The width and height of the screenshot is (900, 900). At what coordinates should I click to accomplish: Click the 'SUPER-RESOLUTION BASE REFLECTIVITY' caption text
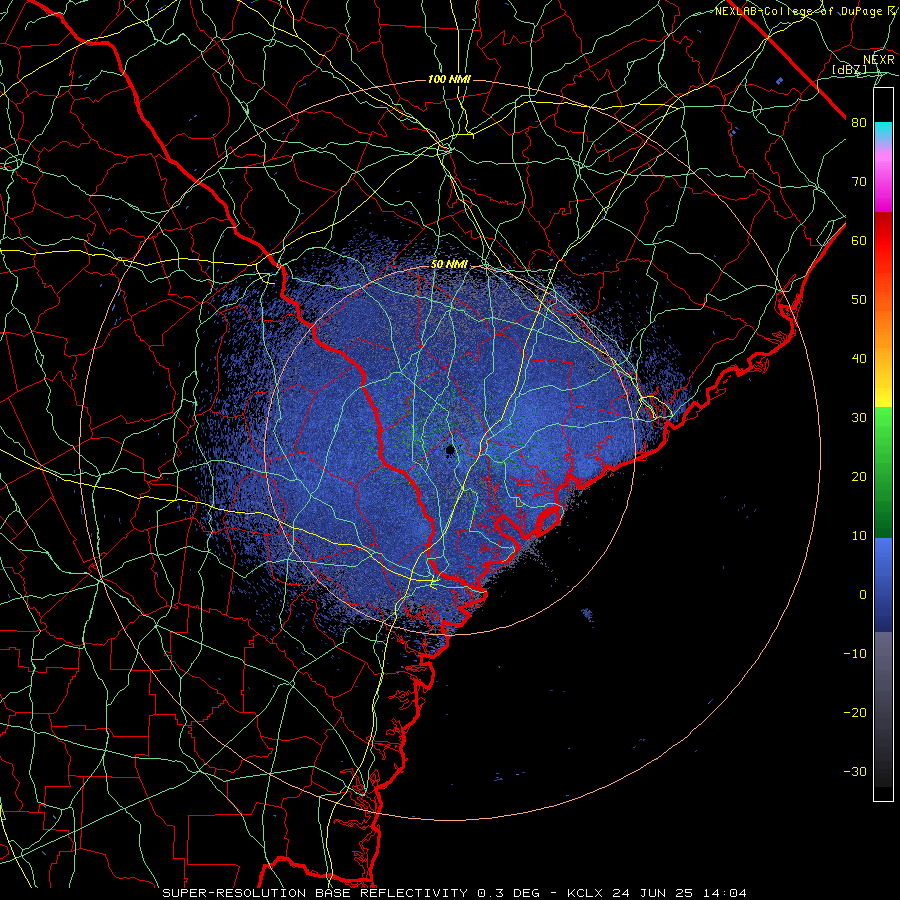tap(315, 893)
